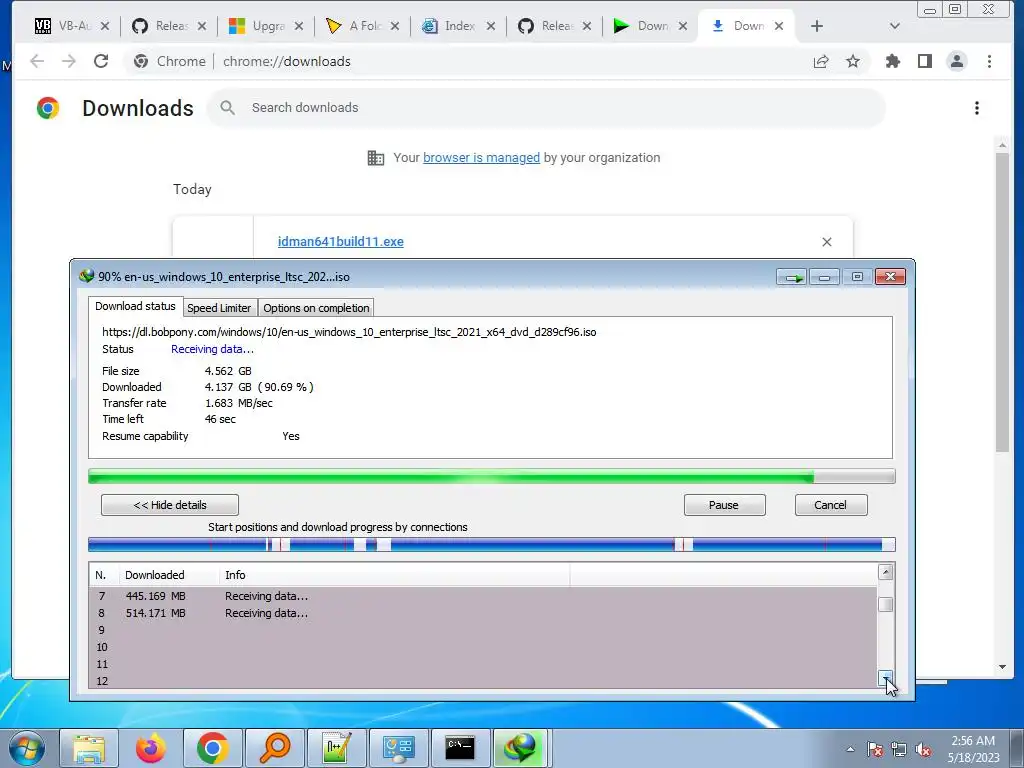
Task: Open the Action Center flag icon
Action: coord(874,749)
